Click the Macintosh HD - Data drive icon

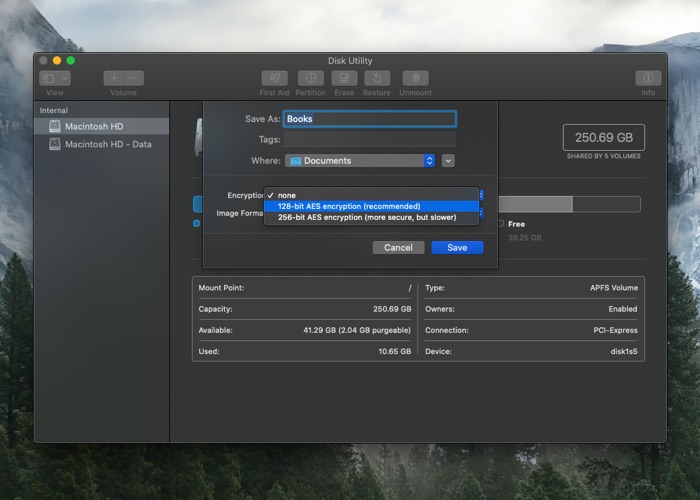point(55,144)
